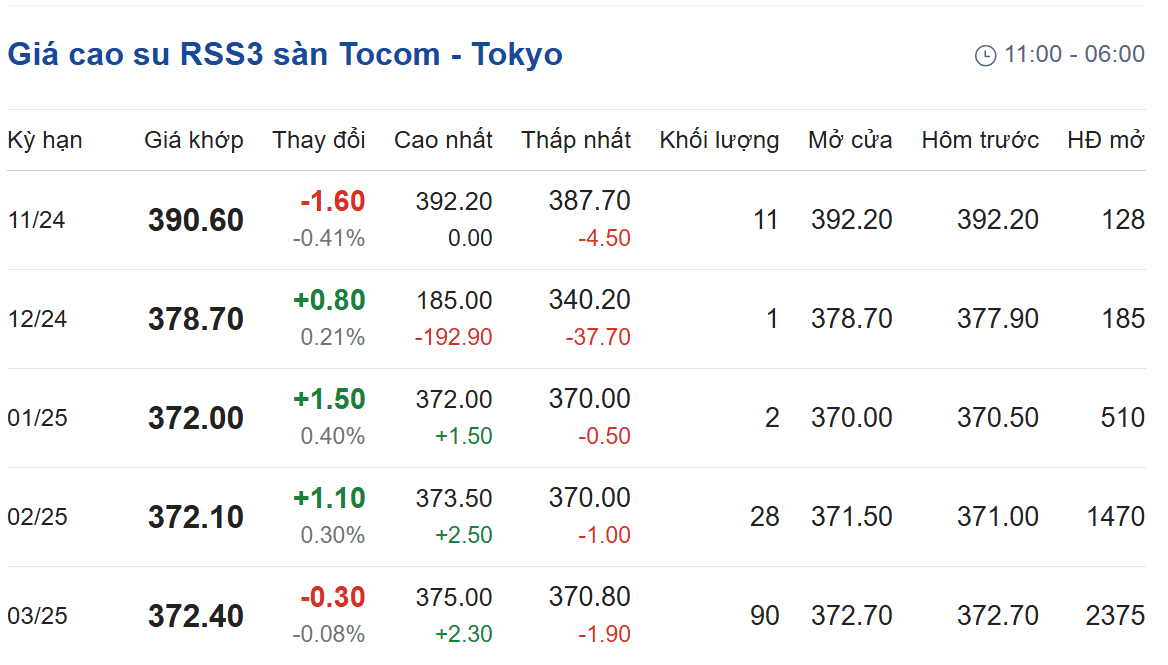Select the Kỳ hạn column header
Image resolution: width=1168 pixels, height=665 pixels.
(45, 140)
